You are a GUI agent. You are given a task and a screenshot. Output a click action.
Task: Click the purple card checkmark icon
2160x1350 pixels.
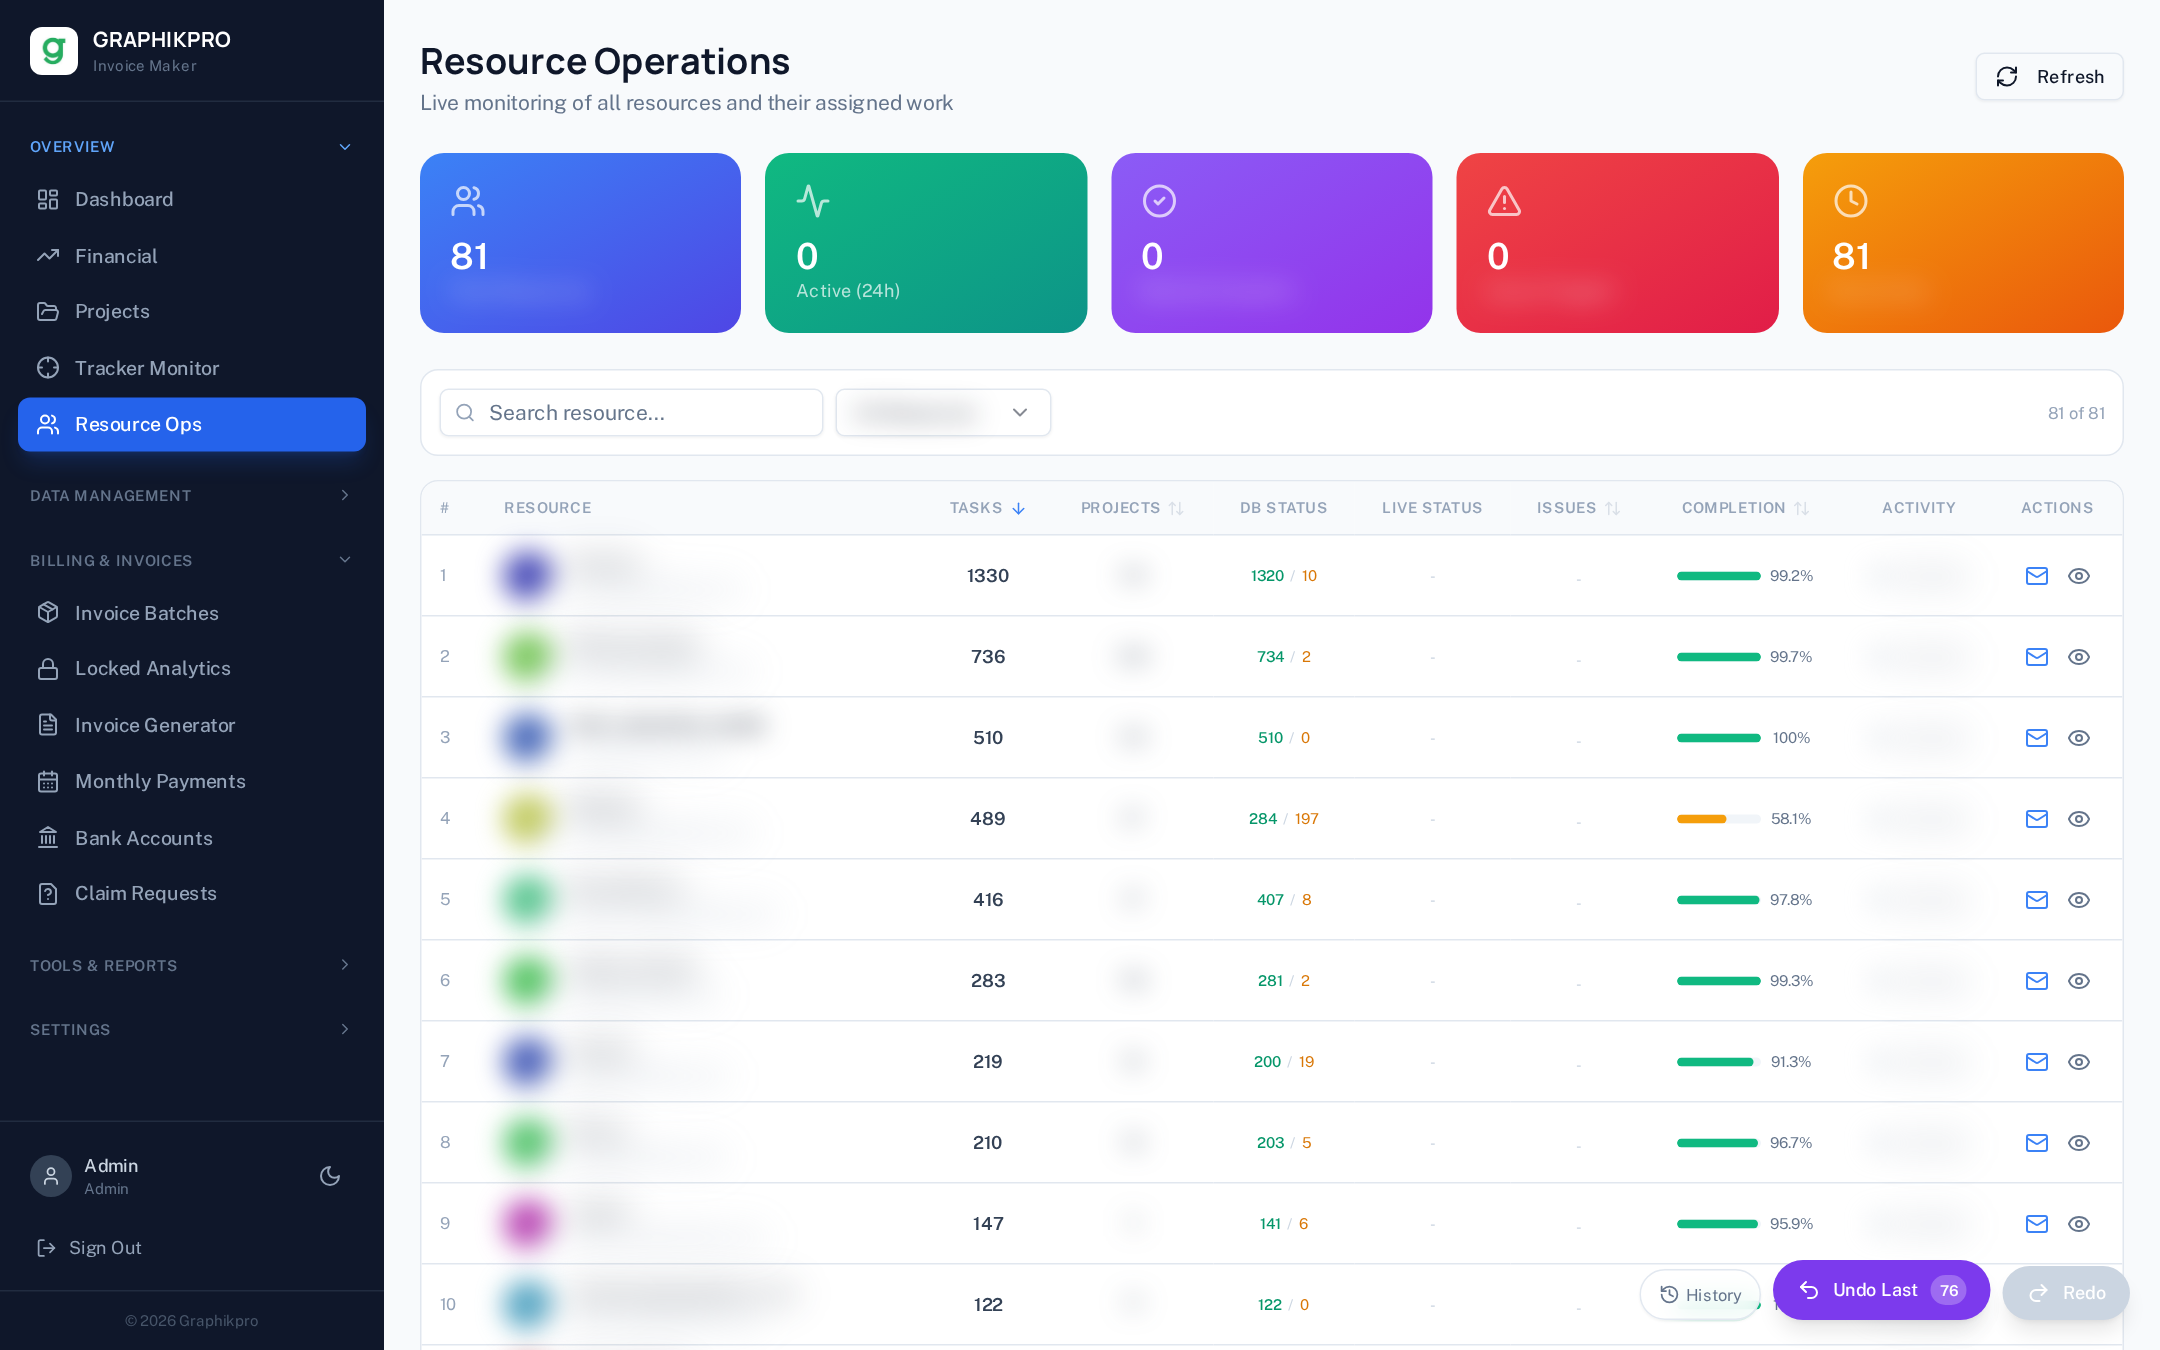1159,201
